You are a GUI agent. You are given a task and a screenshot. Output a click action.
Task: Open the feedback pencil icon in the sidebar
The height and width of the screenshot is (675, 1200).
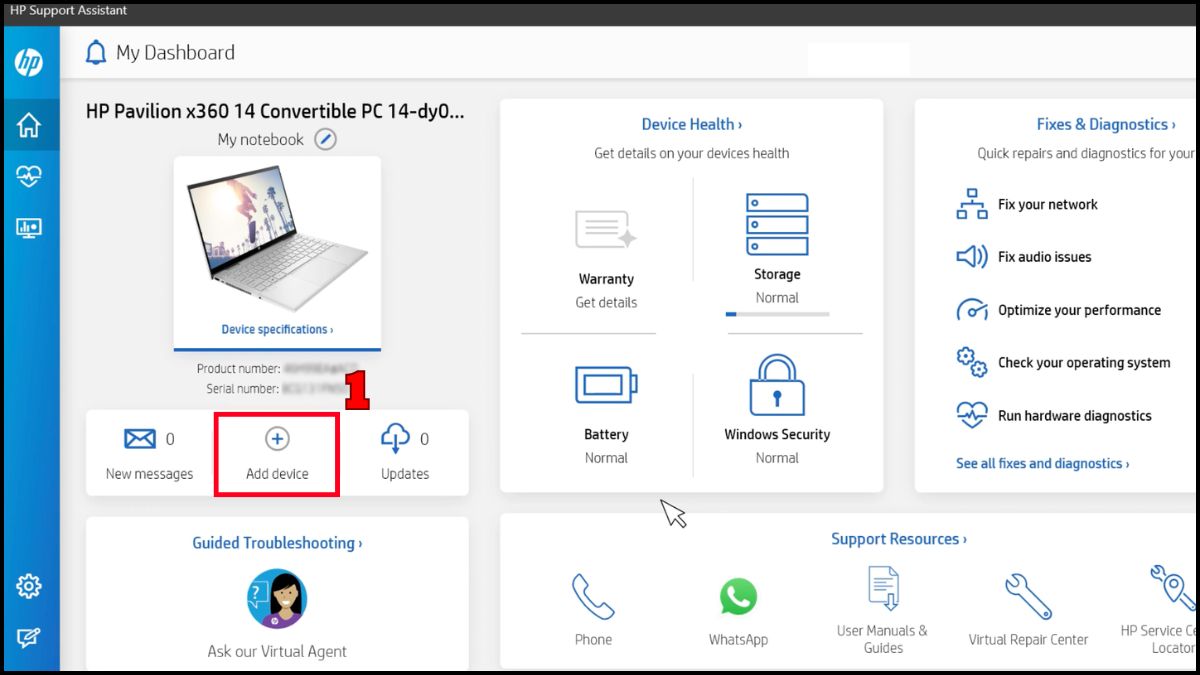coord(29,638)
